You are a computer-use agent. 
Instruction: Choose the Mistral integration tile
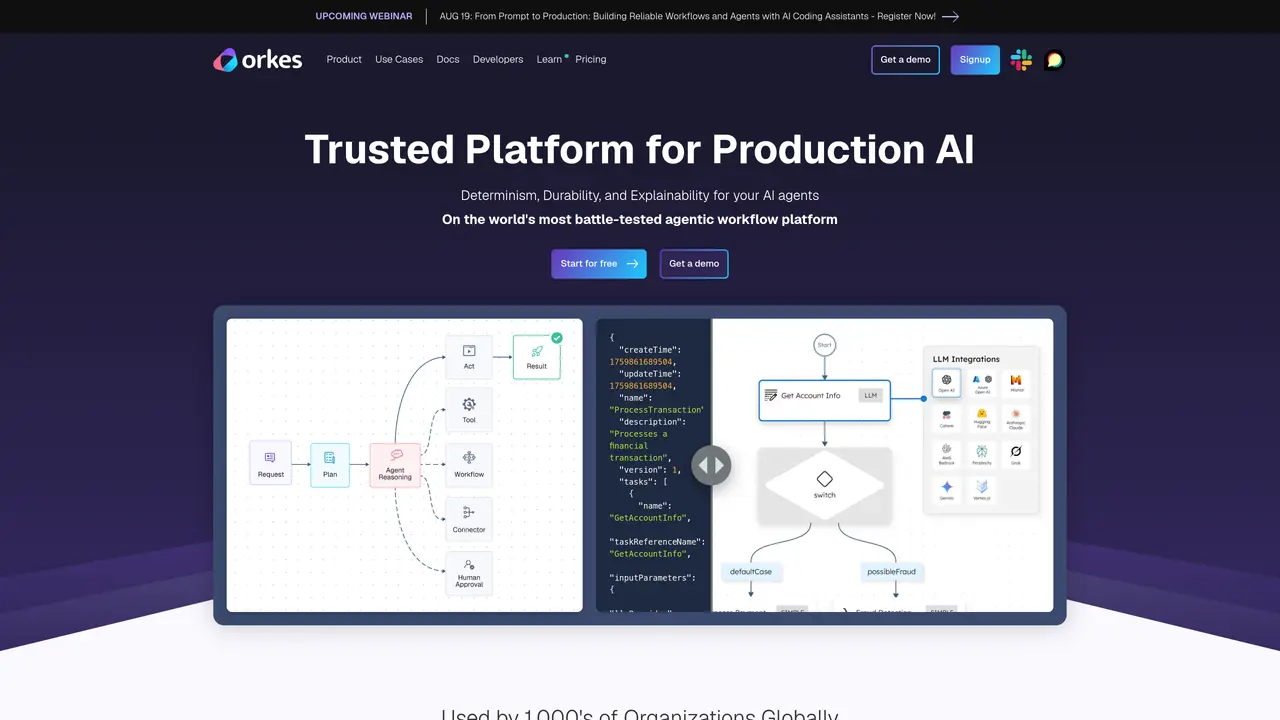[1016, 383]
